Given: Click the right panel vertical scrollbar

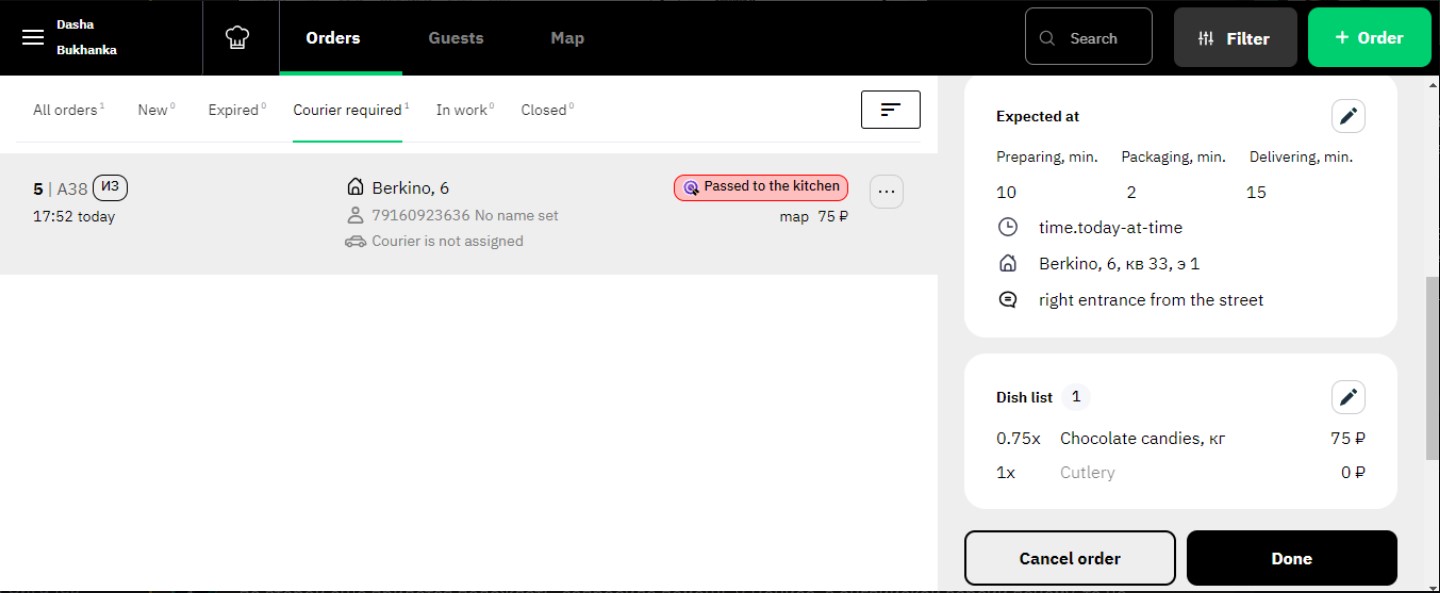Looking at the screenshot, I should (x=1431, y=369).
